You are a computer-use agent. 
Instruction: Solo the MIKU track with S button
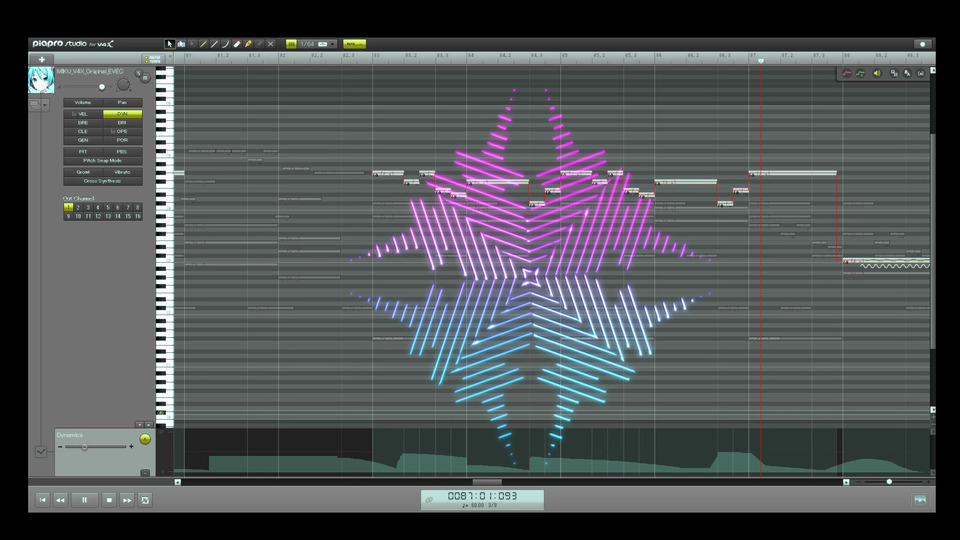click(138, 73)
